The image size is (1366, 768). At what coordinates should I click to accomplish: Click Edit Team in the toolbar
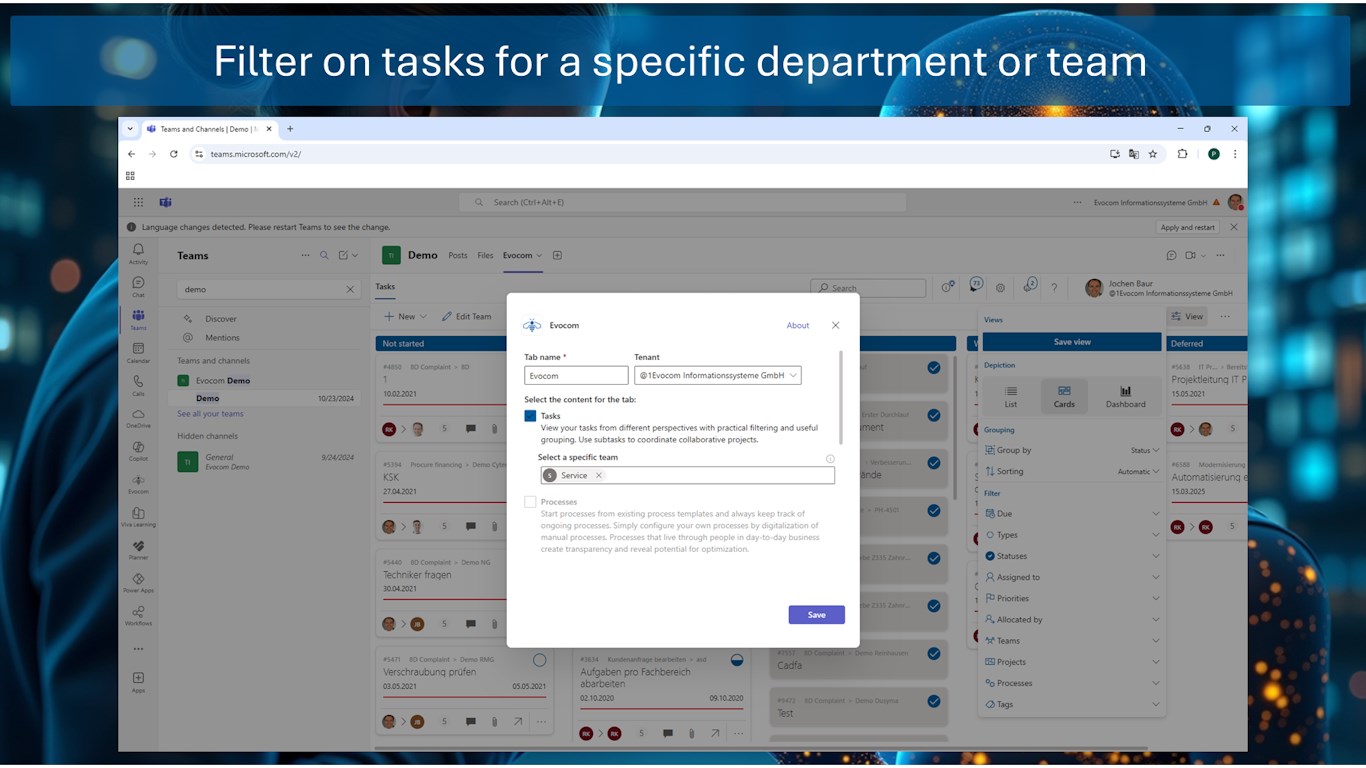[x=467, y=316]
